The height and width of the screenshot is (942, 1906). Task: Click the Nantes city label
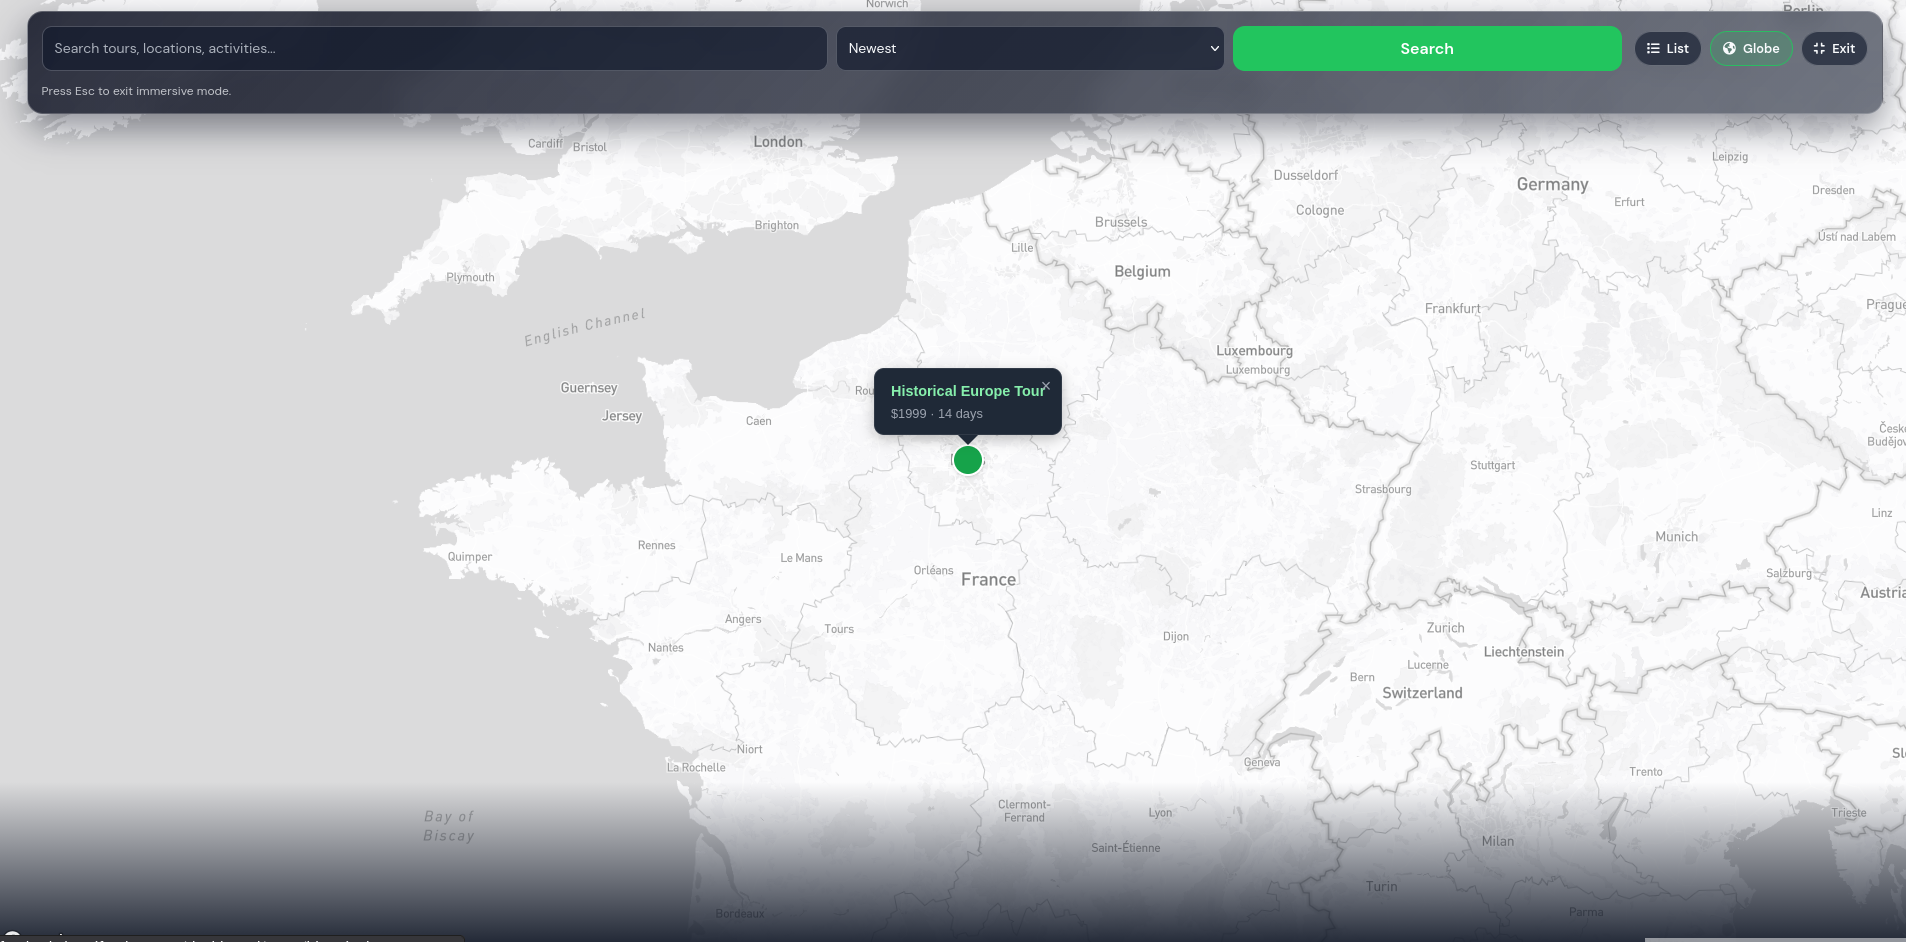[665, 648]
